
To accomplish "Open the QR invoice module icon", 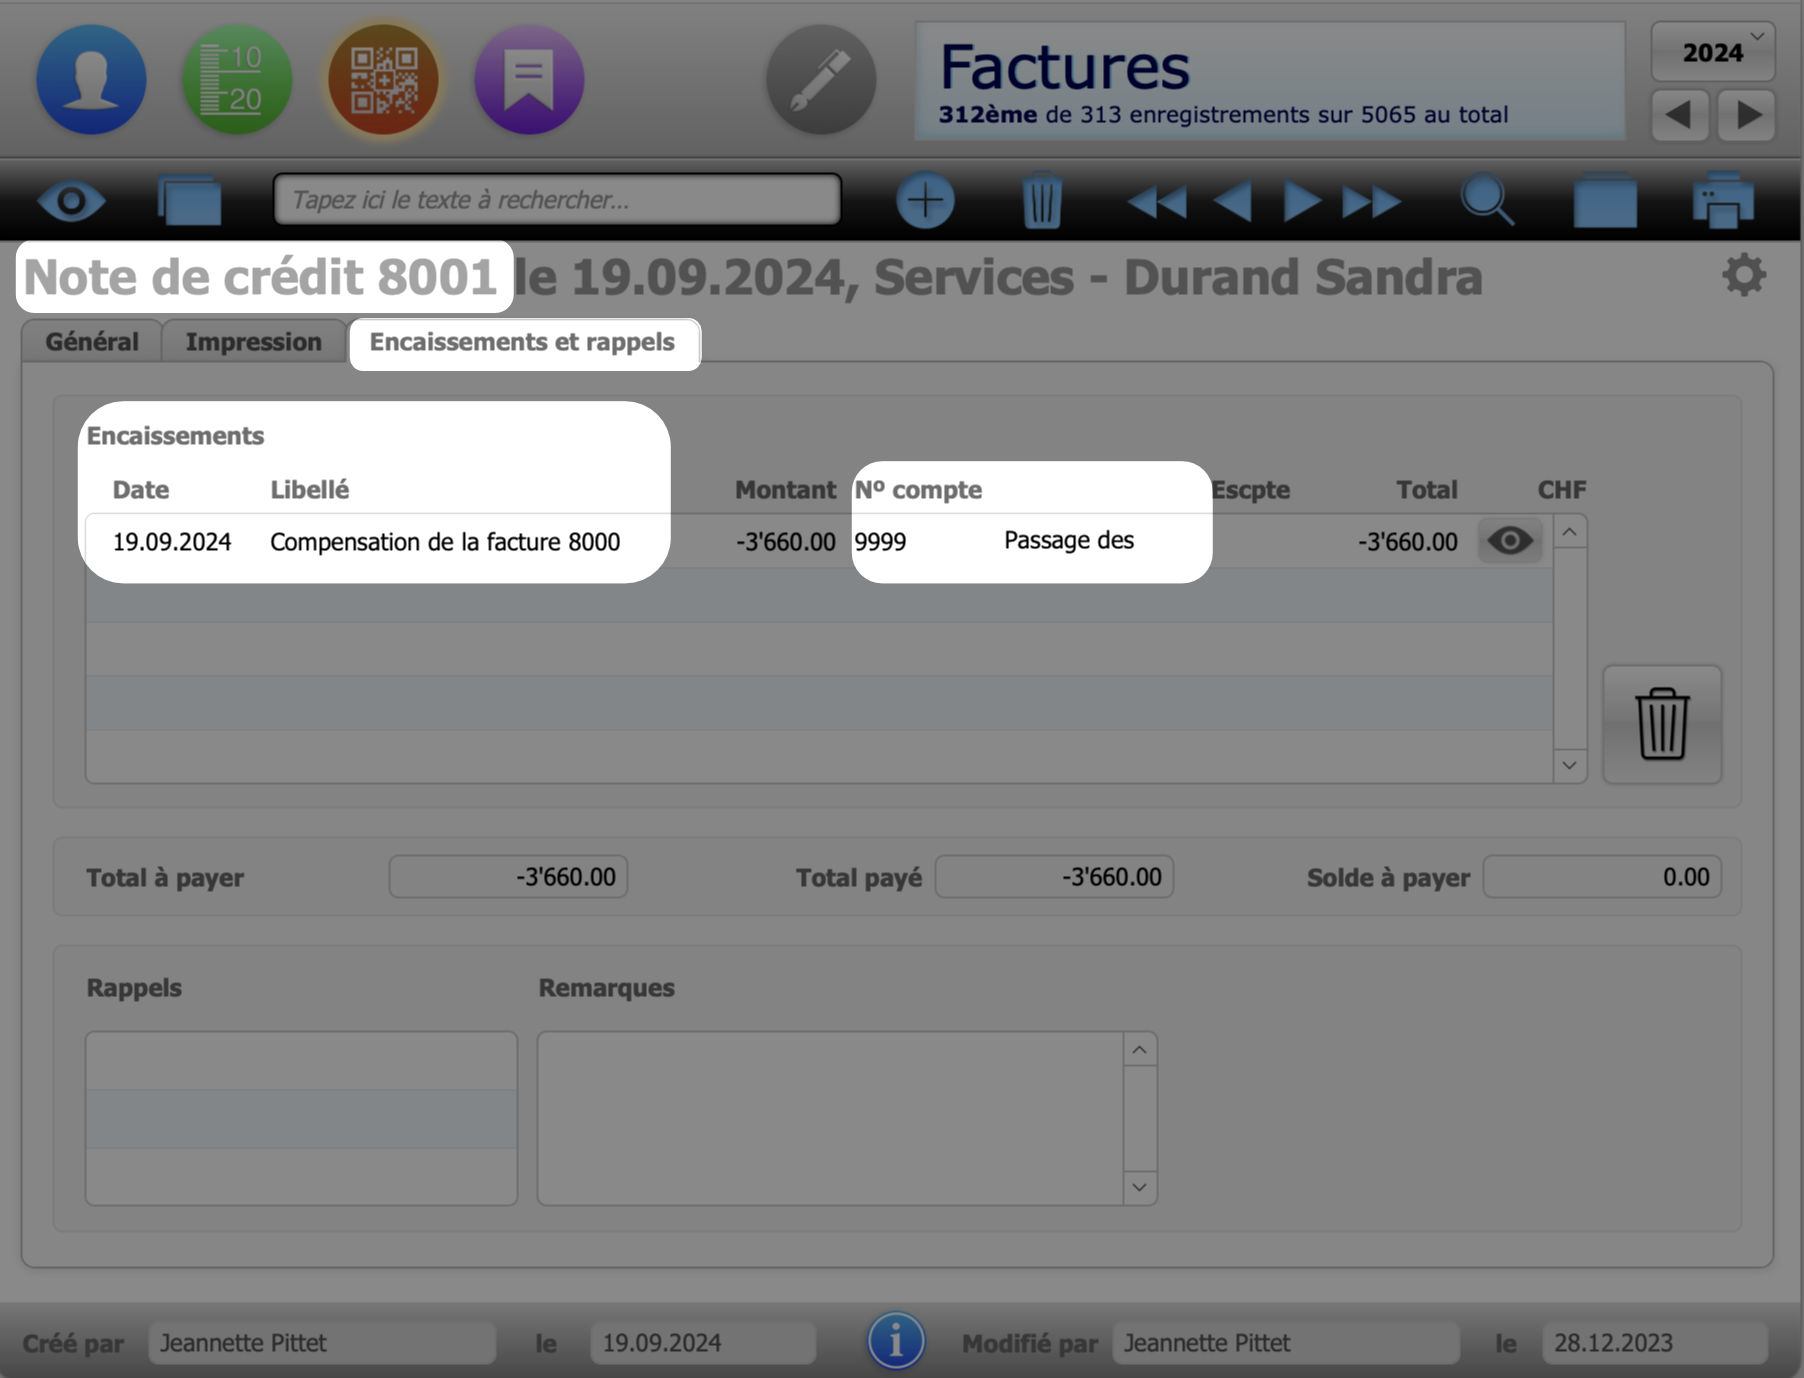I will click(x=383, y=80).
